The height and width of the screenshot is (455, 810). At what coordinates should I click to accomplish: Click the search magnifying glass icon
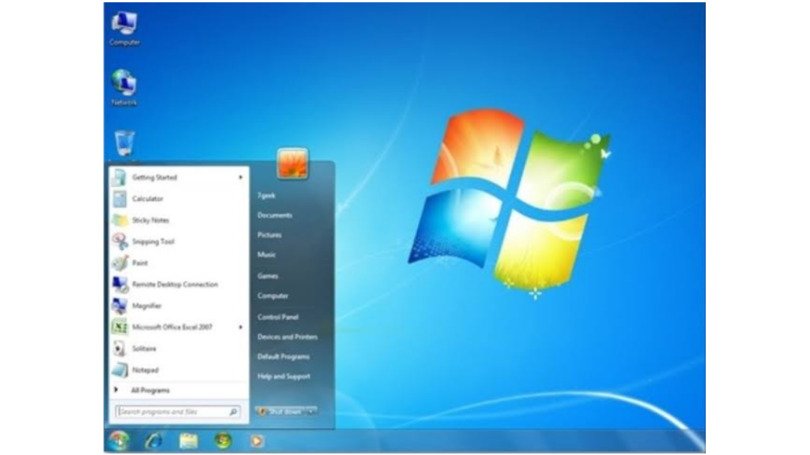[233, 412]
